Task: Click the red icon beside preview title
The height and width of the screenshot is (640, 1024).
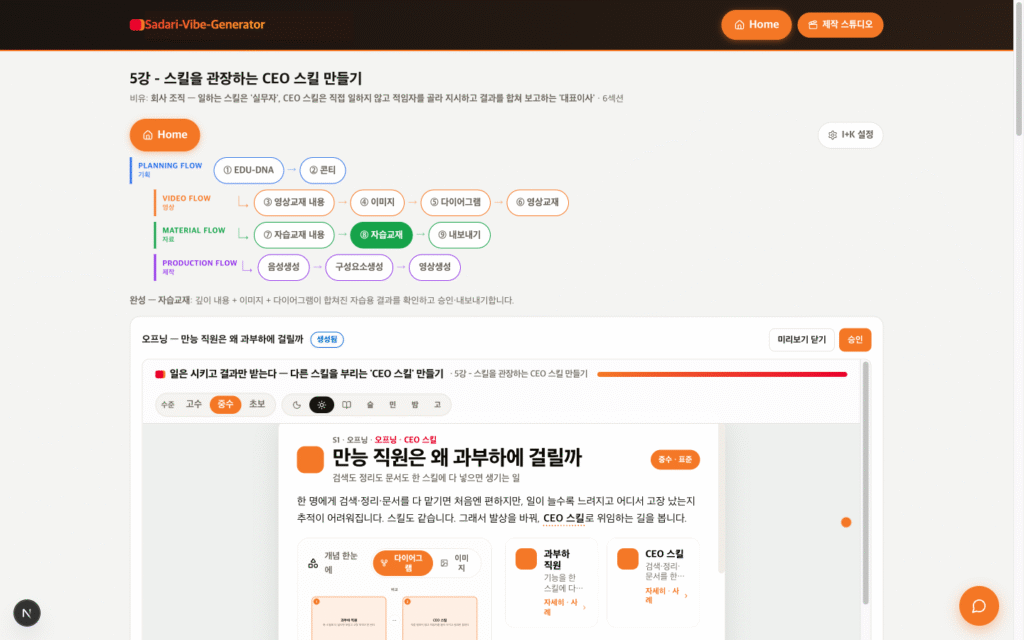Action: click(x=159, y=374)
